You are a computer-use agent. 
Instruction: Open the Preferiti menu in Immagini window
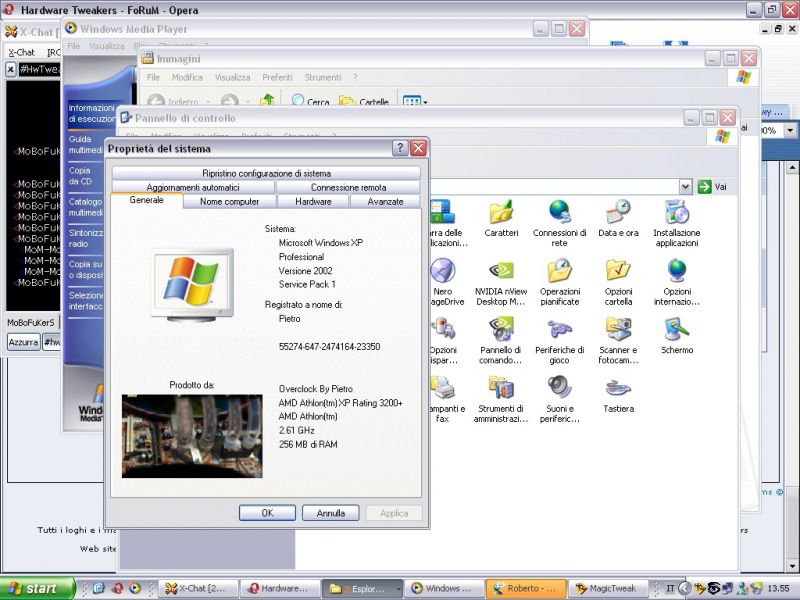[277, 78]
